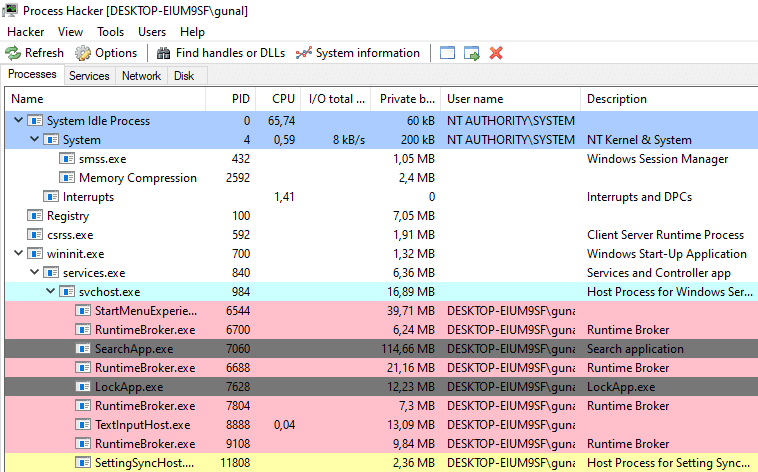
Task: Select RuntimeBroker.exe with PID 7804
Action: [x=145, y=406]
